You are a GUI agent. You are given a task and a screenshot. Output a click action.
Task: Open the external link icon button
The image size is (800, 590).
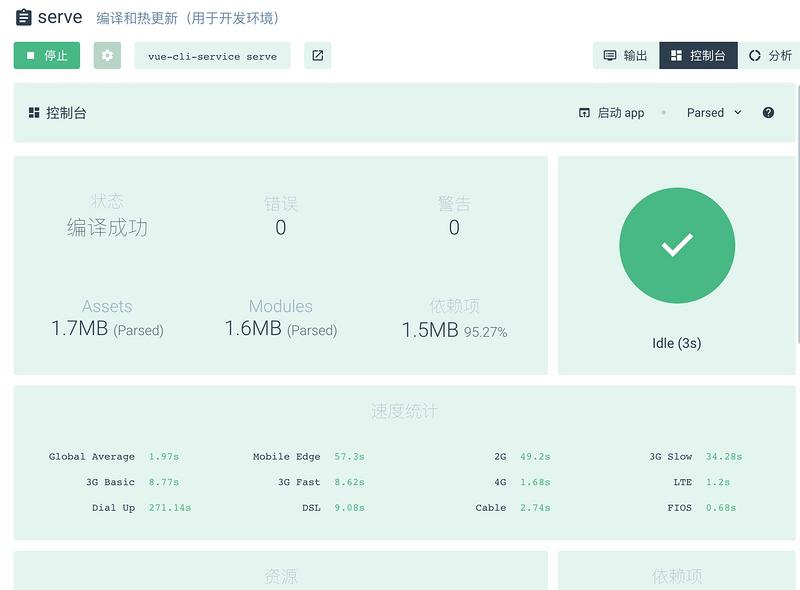tap(317, 55)
